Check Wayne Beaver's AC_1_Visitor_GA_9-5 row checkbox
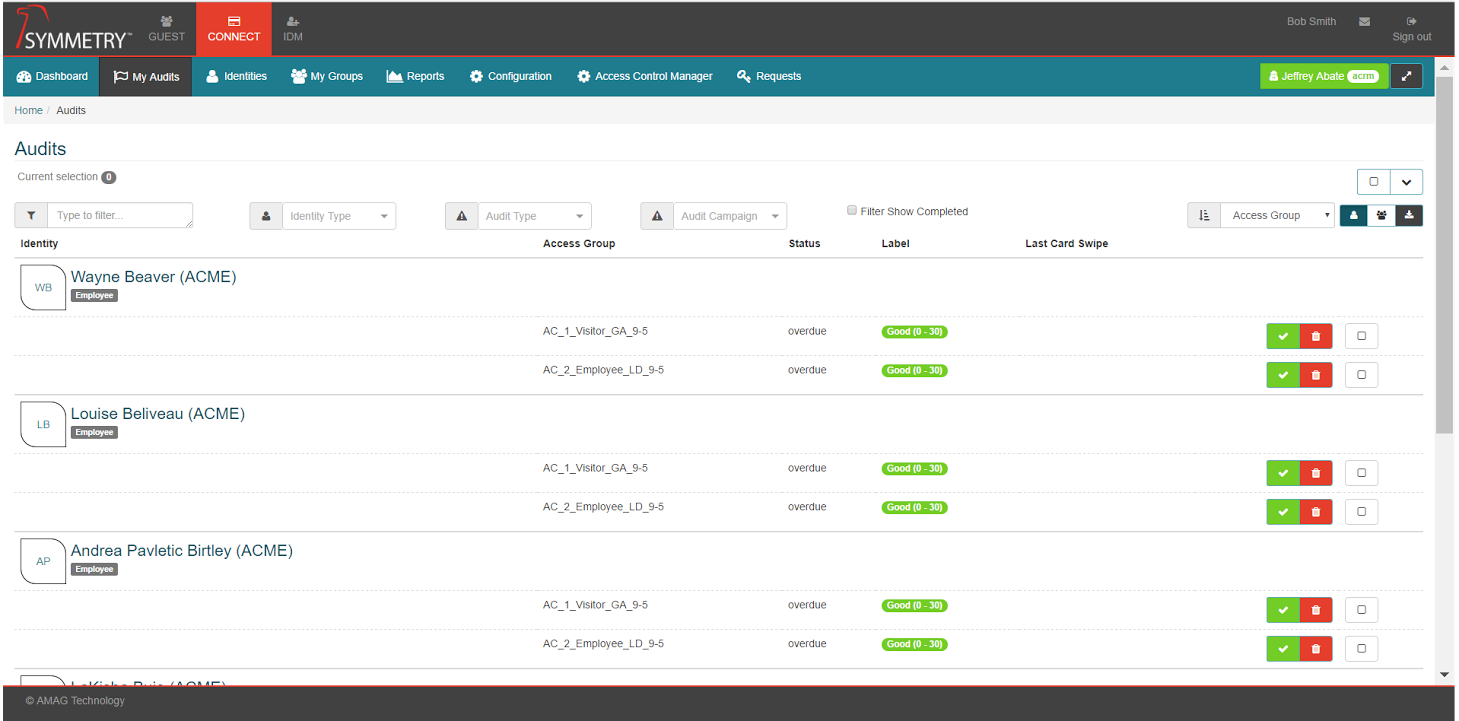The image size is (1459, 721). (1361, 336)
